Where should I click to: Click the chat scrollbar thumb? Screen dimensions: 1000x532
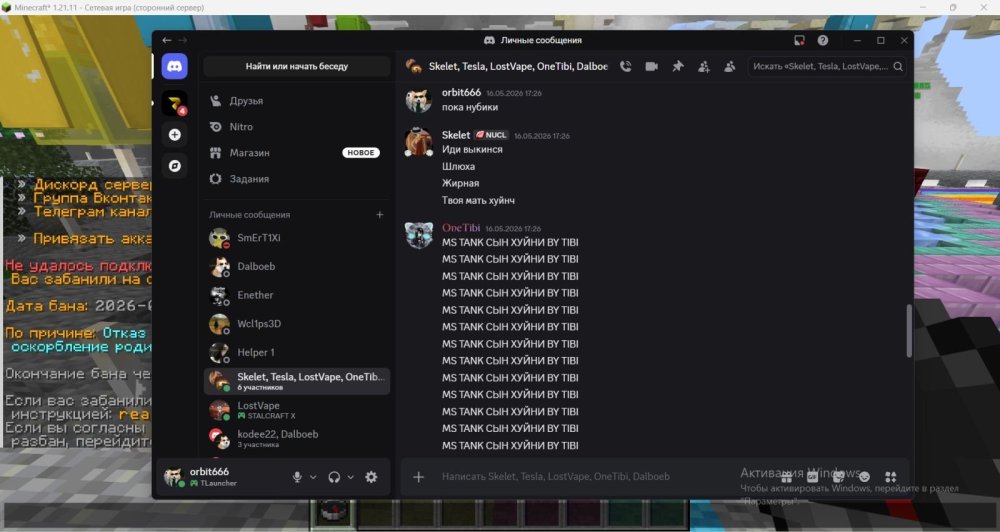click(x=909, y=330)
